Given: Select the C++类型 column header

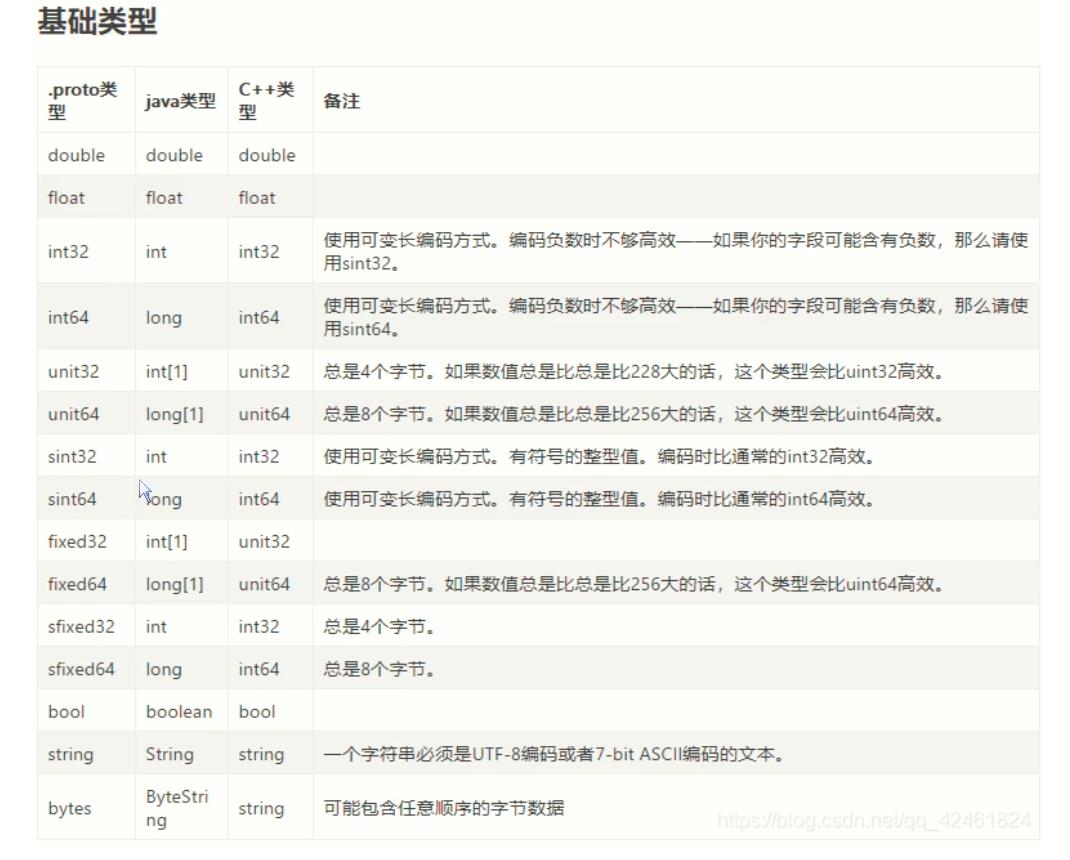Looking at the screenshot, I should (264, 98).
